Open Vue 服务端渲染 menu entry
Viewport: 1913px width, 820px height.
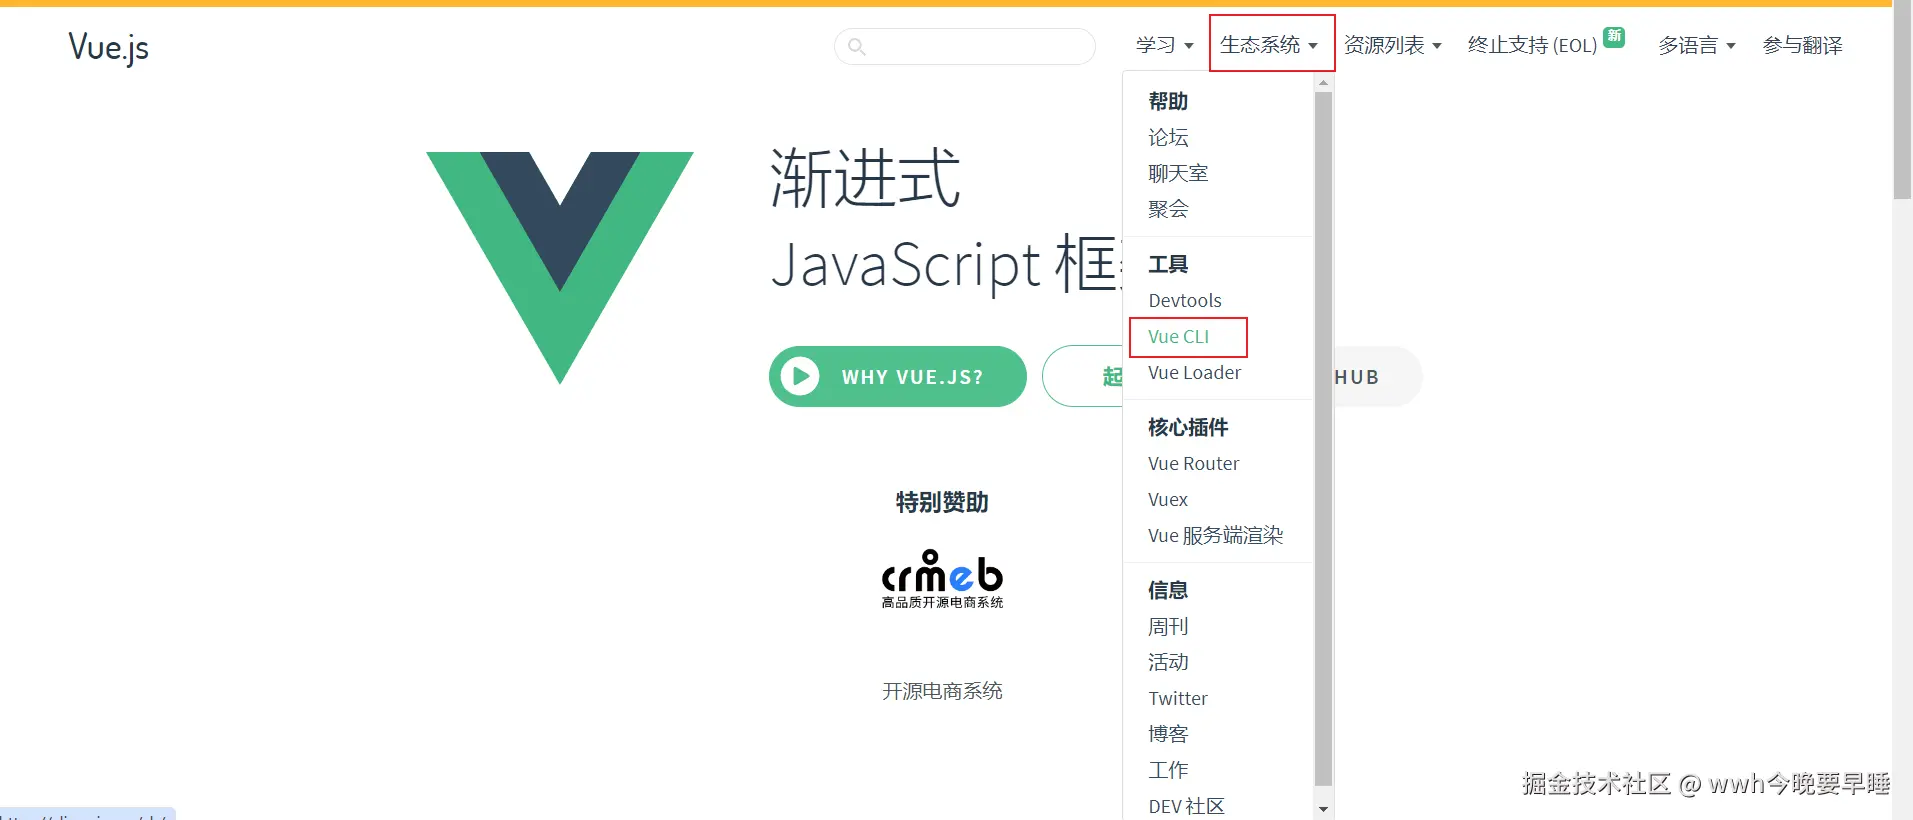tap(1216, 535)
